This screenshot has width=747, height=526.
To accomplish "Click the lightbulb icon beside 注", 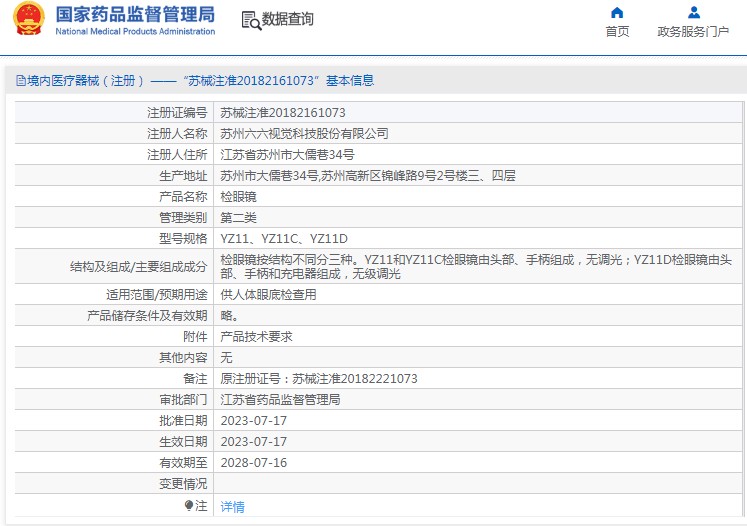I will (189, 506).
